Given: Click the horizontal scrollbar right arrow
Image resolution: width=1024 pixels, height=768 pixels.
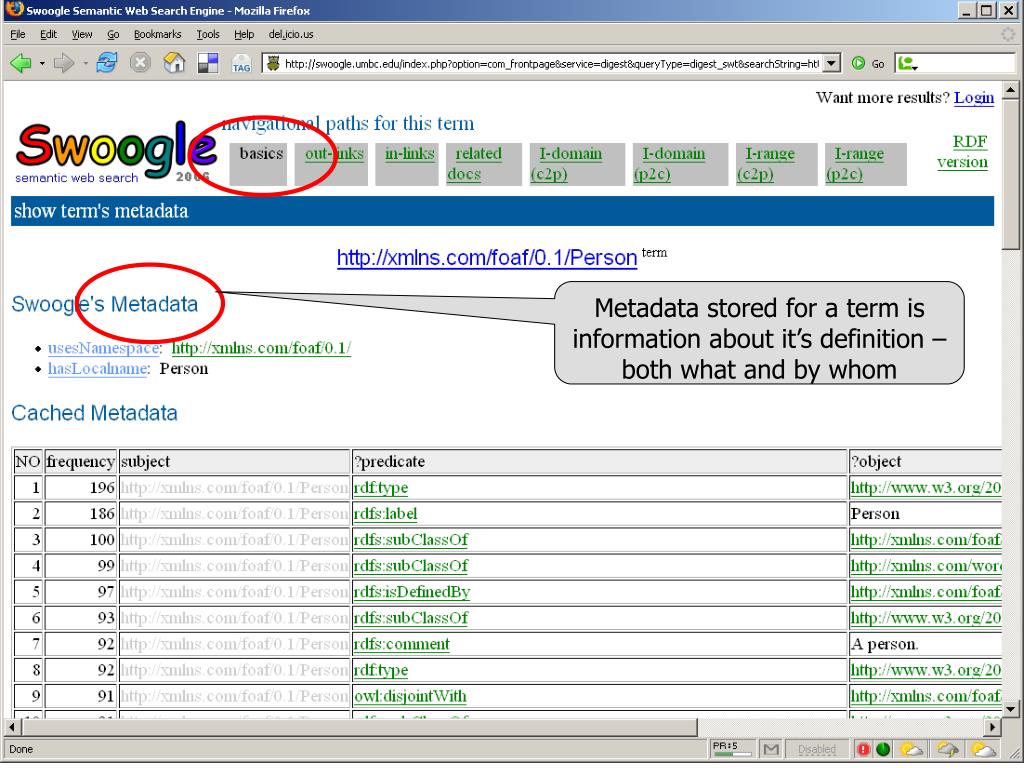Looking at the screenshot, I should (x=993, y=726).
